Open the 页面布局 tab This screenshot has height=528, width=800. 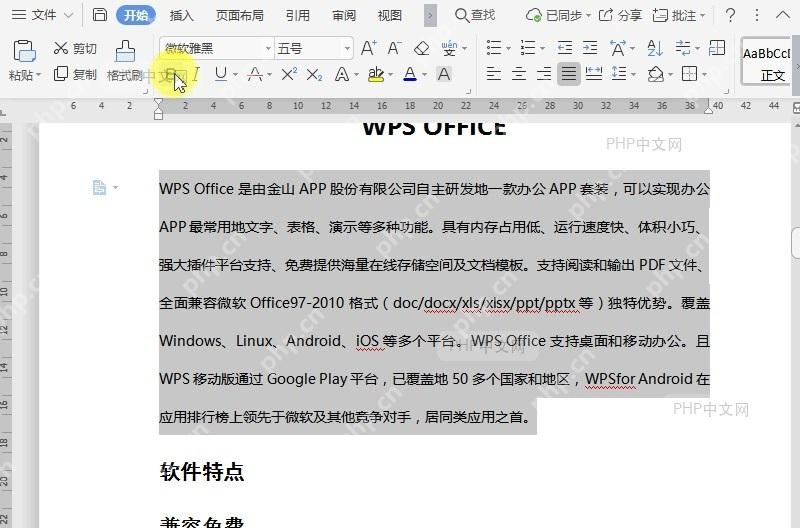click(x=239, y=16)
